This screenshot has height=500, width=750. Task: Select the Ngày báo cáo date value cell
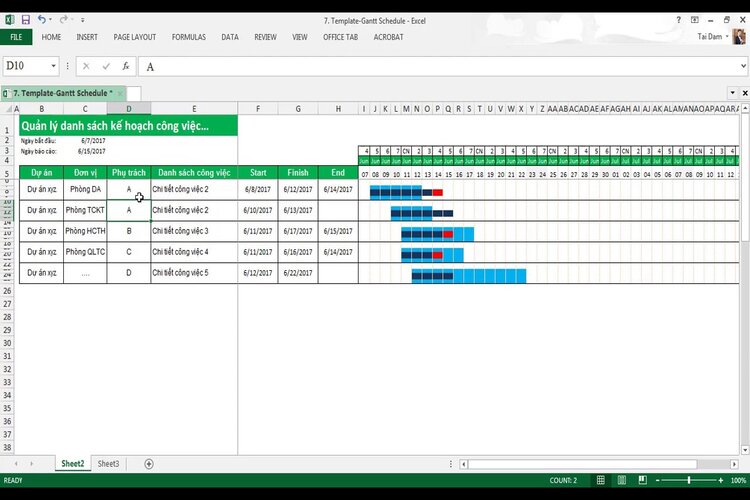pos(86,151)
